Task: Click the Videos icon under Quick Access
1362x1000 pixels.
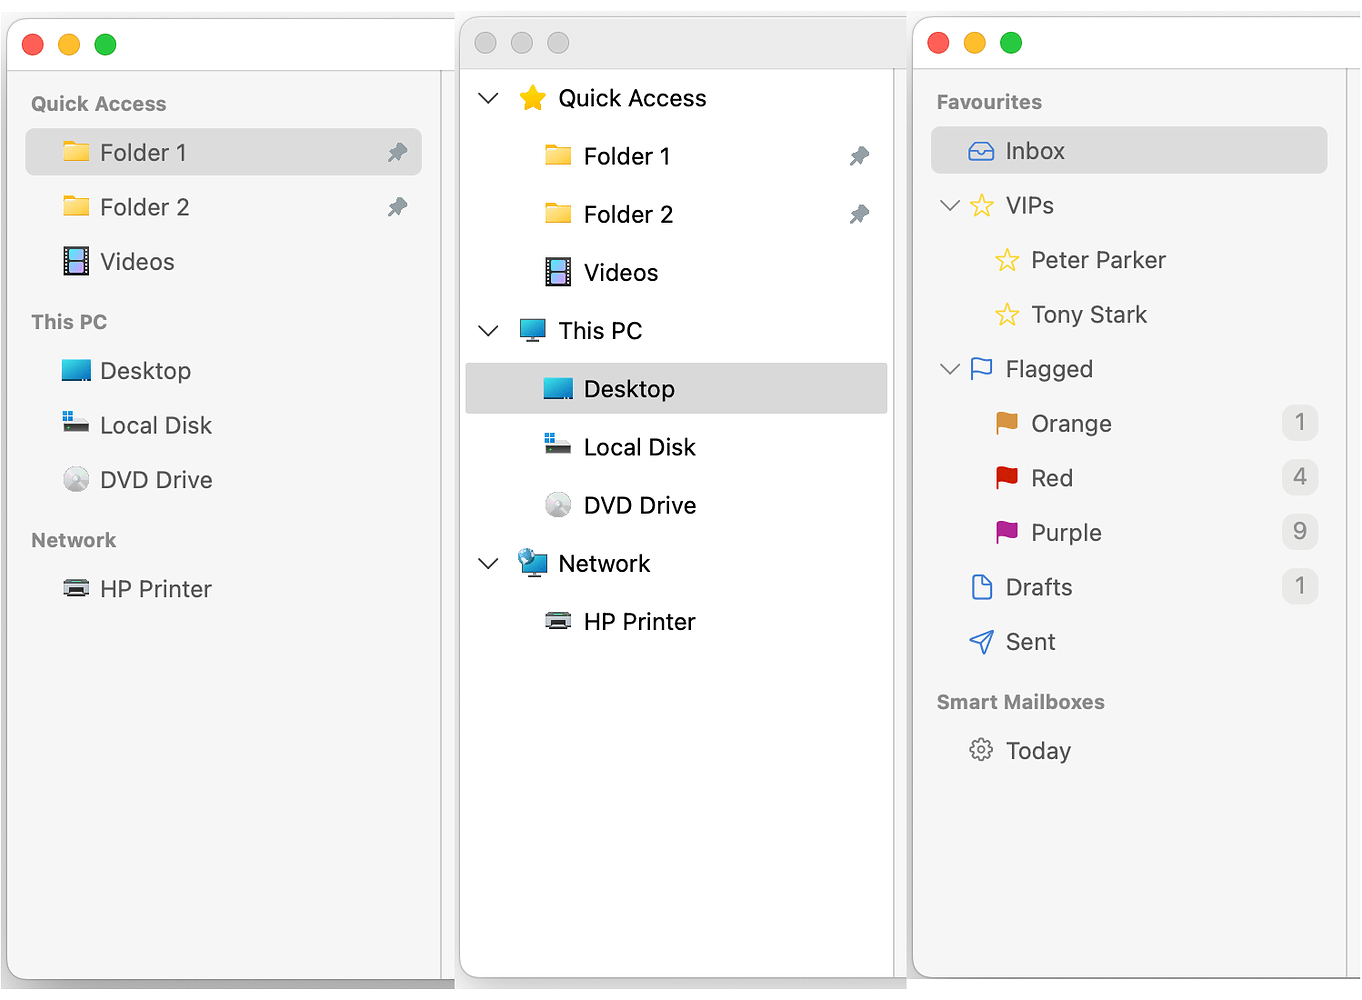Action: pyautogui.click(x=76, y=261)
